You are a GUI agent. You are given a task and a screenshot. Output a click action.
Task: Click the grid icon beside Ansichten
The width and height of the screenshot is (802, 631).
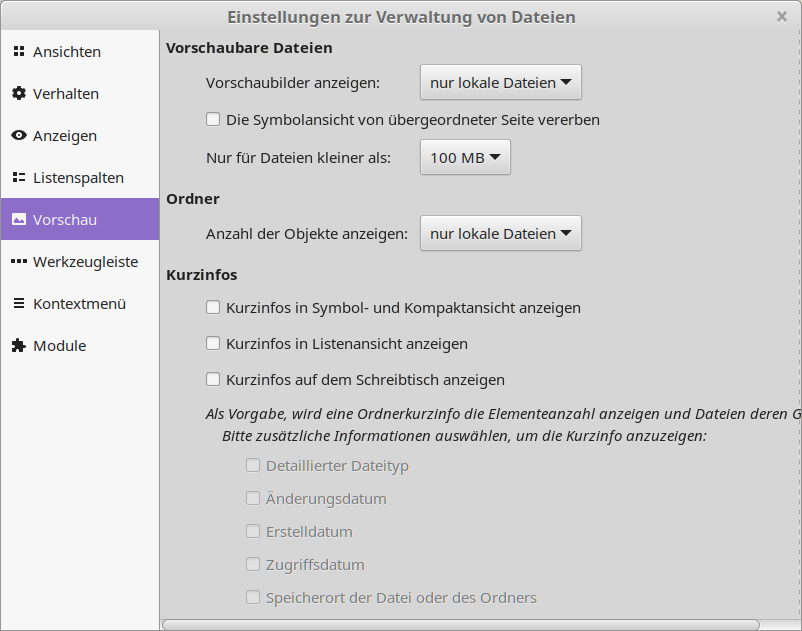tap(18, 52)
